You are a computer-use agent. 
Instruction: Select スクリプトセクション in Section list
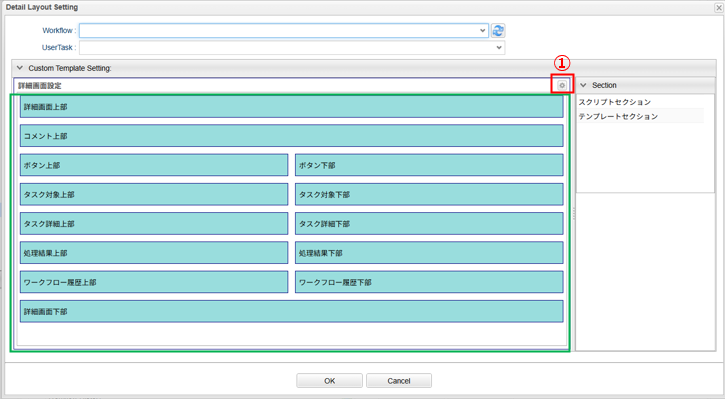pyautogui.click(x=615, y=102)
